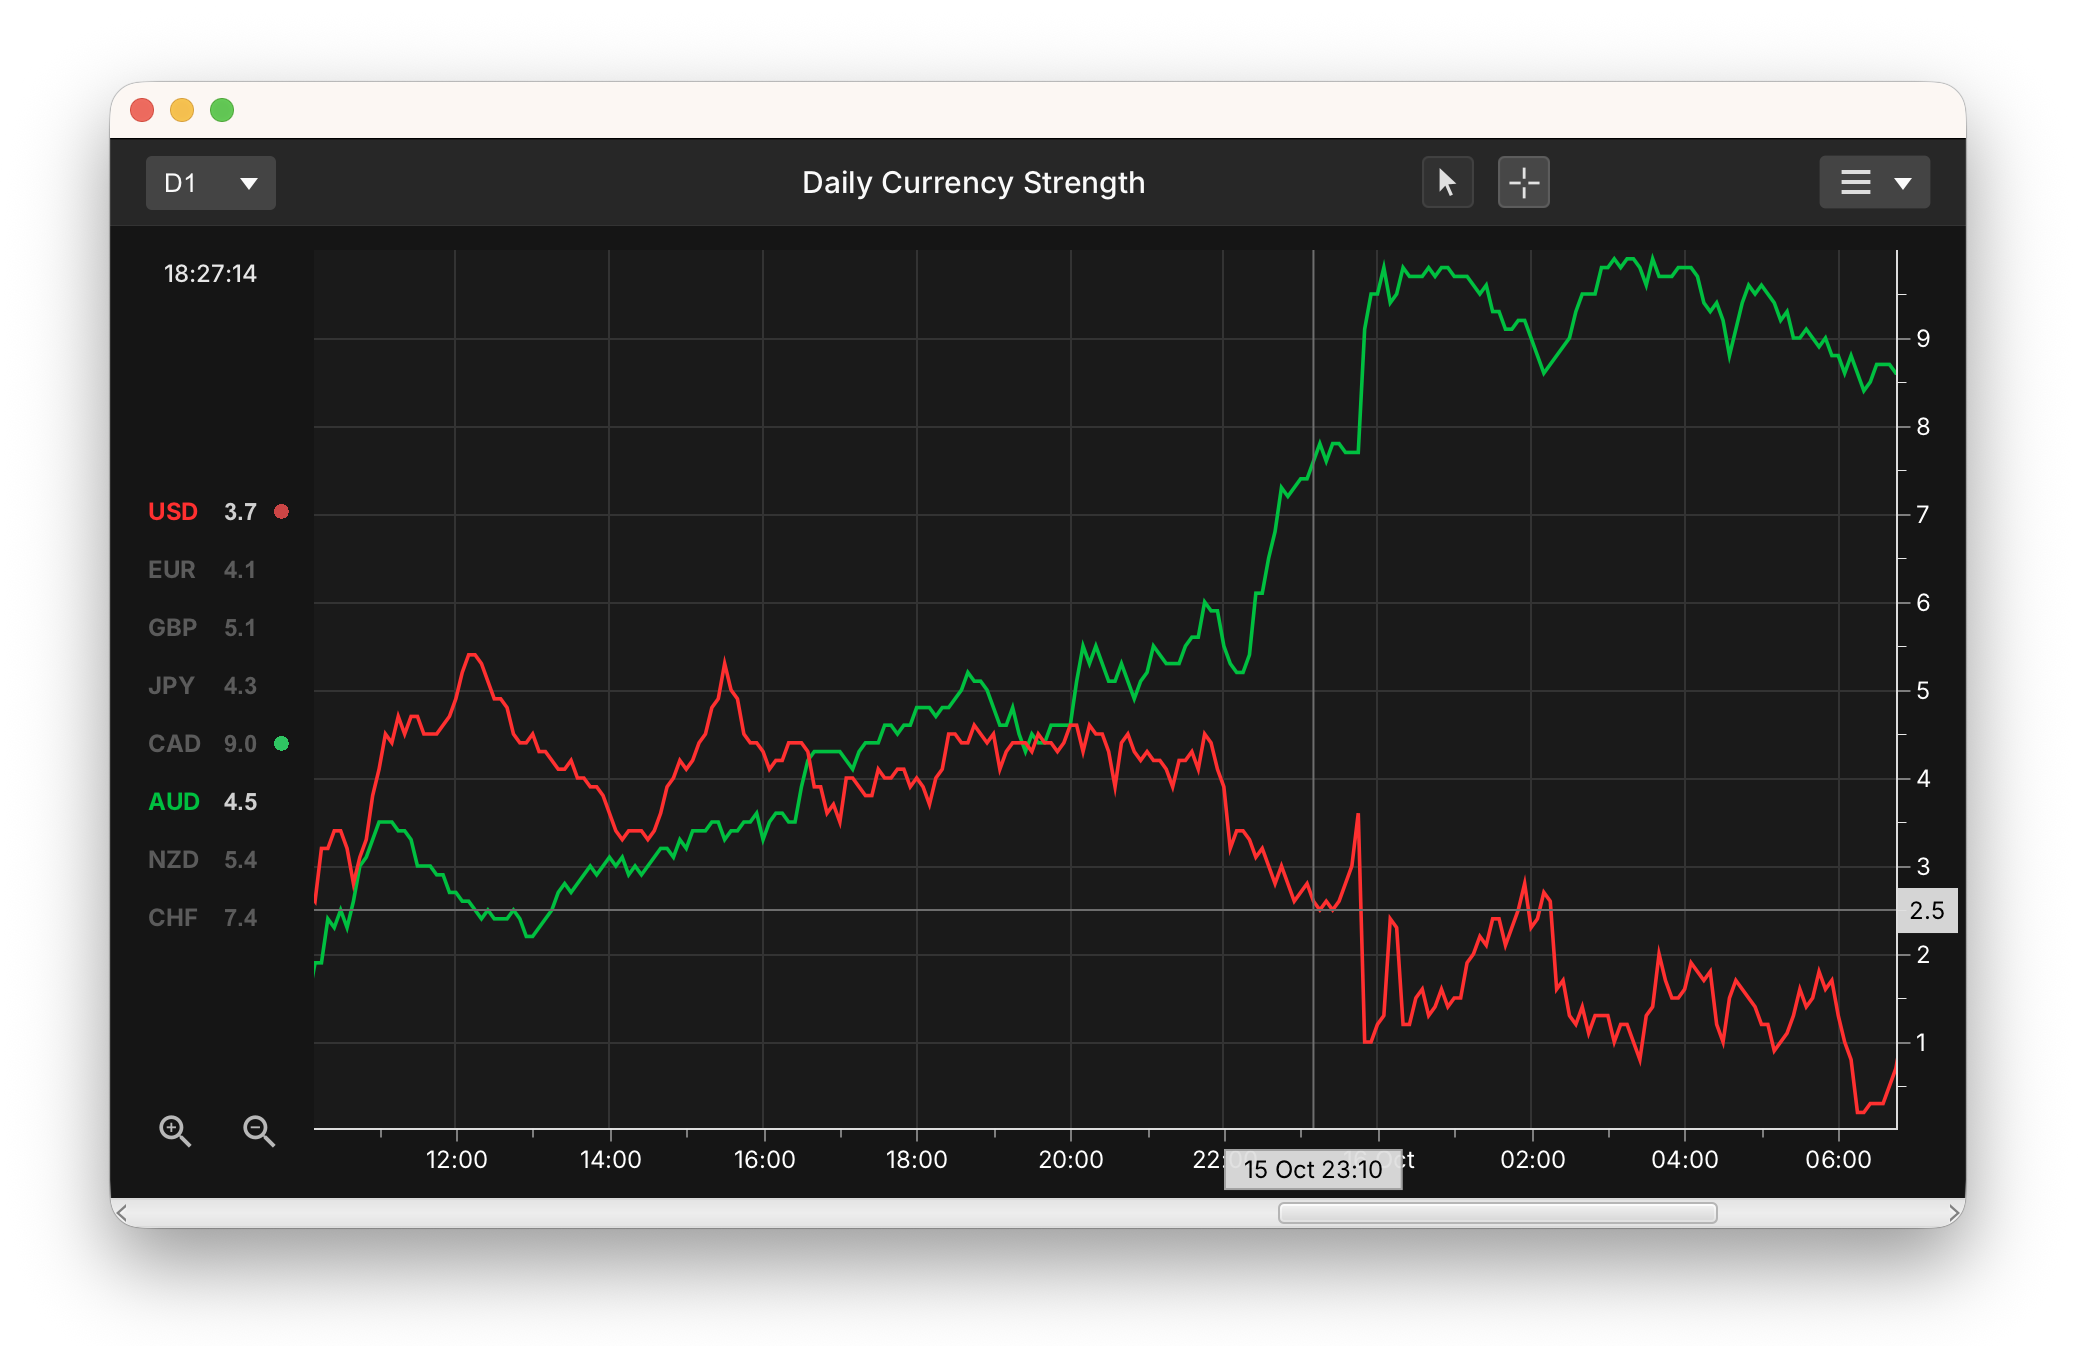2094x1346 pixels.
Task: Click the 06:00 time axis label
Action: click(1838, 1160)
